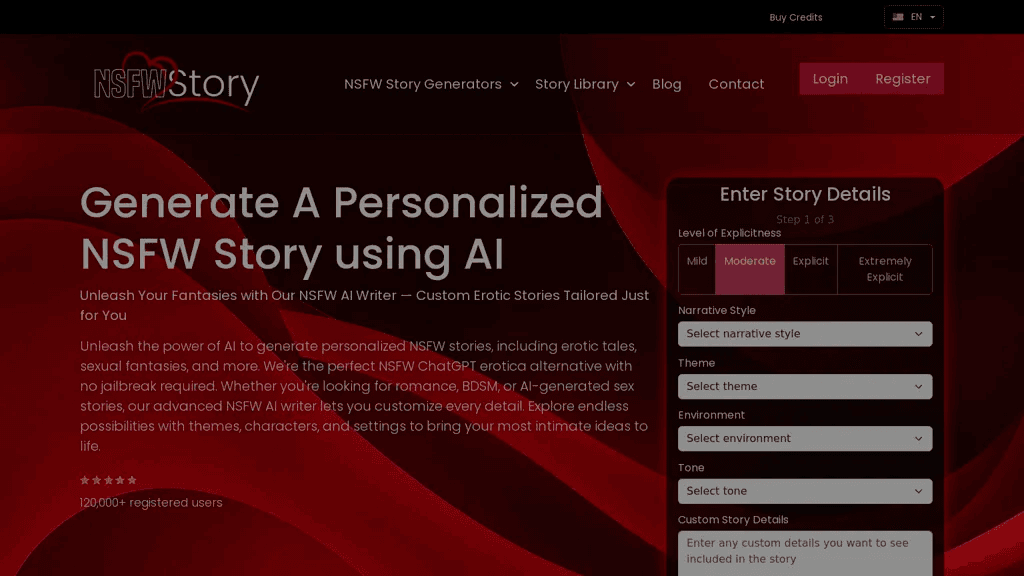Select Mild explicitness level
Screen dimensions: 1024x576
tap(697, 269)
